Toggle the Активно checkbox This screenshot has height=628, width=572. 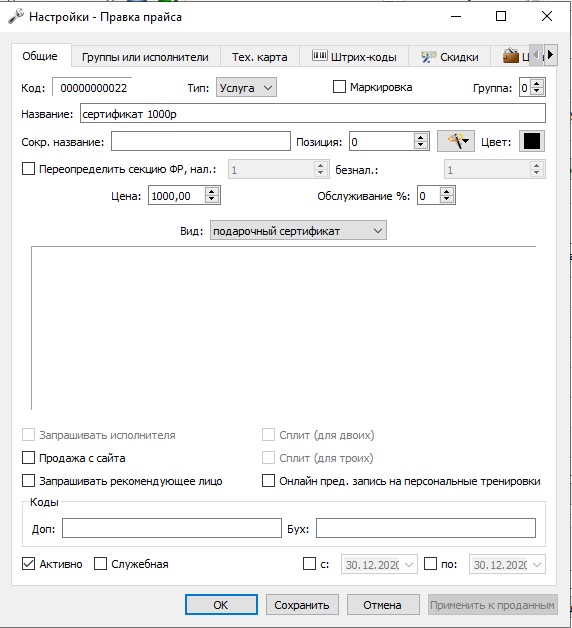pos(28,564)
